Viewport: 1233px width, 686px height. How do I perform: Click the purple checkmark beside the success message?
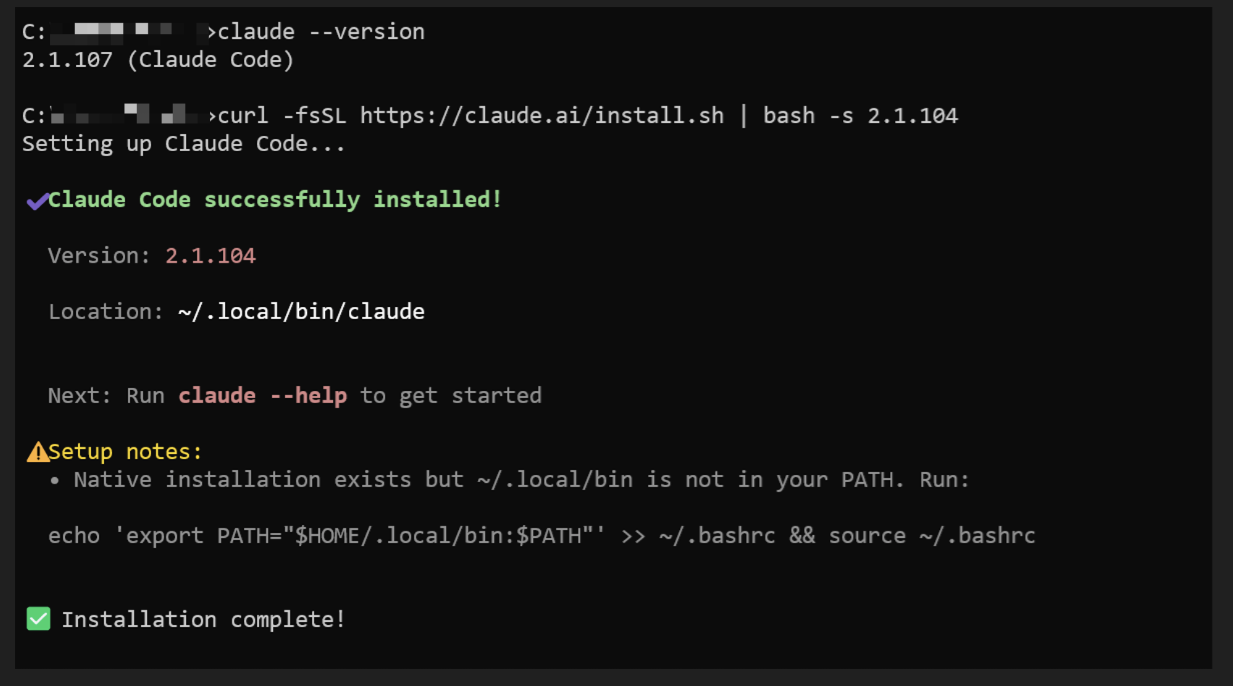click(37, 201)
